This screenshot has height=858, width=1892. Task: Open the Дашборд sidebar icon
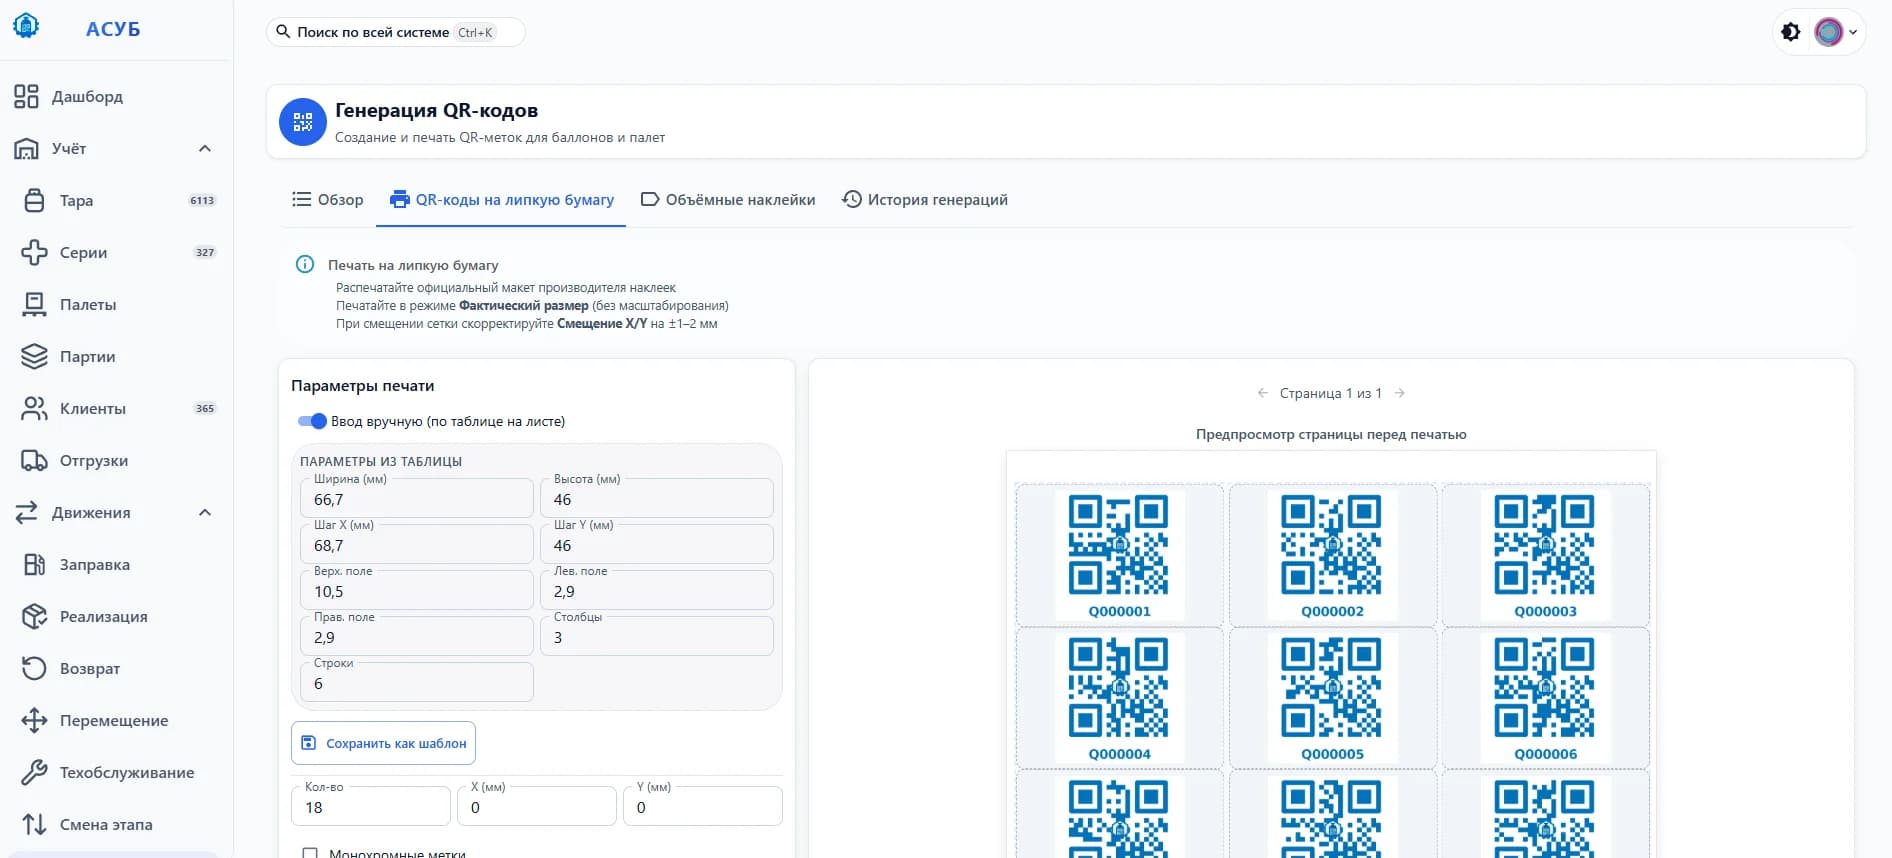point(26,96)
